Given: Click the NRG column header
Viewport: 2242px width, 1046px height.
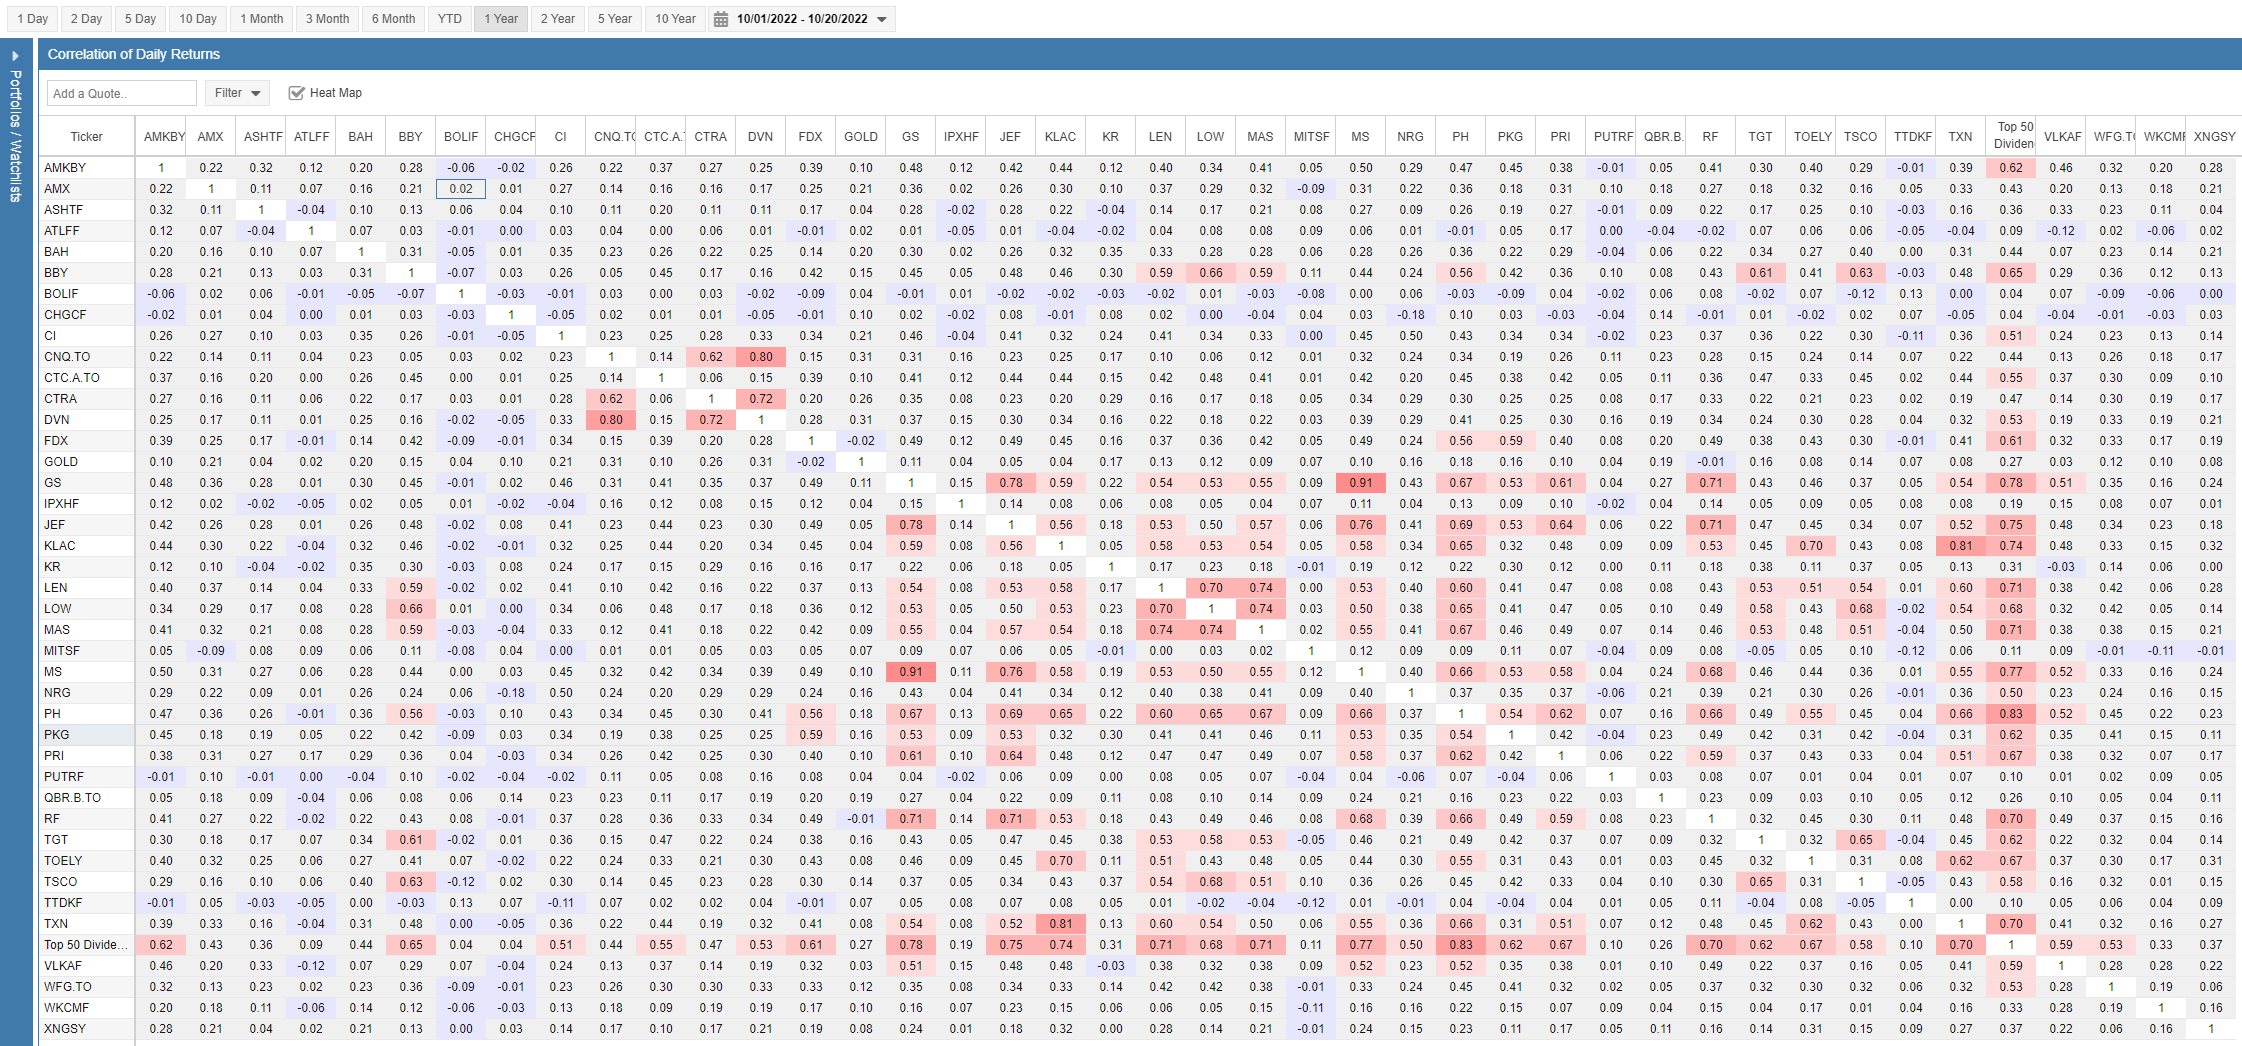Looking at the screenshot, I should click(1411, 137).
